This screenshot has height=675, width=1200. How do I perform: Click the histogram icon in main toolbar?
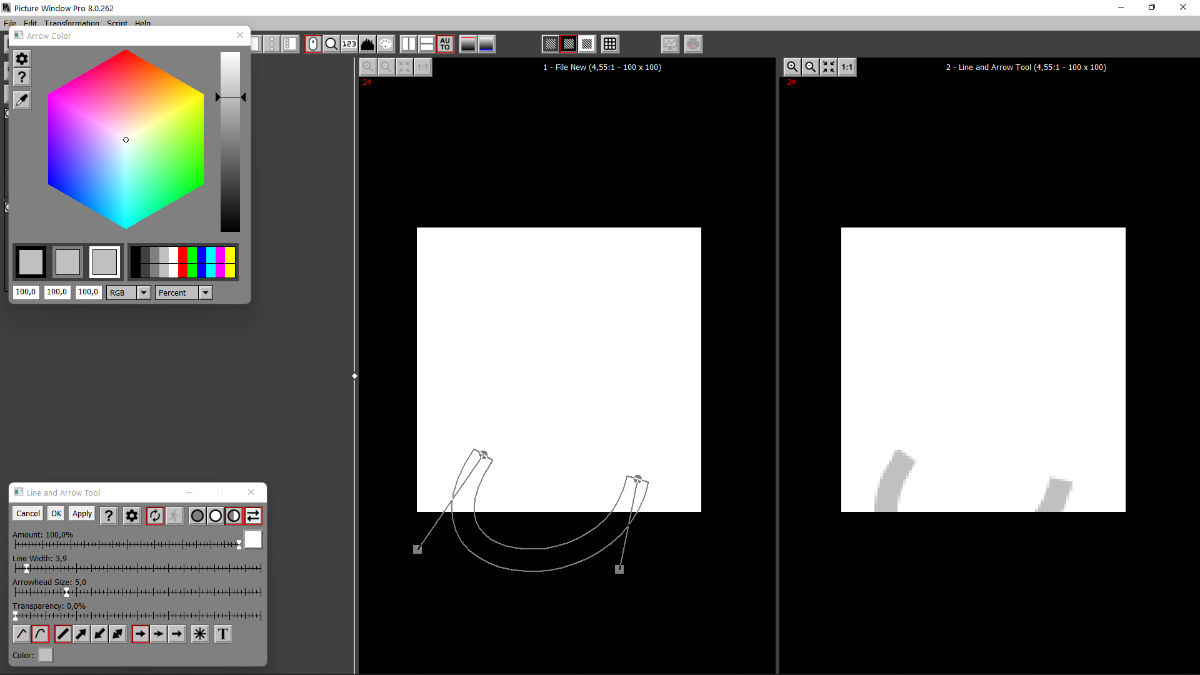coord(367,44)
